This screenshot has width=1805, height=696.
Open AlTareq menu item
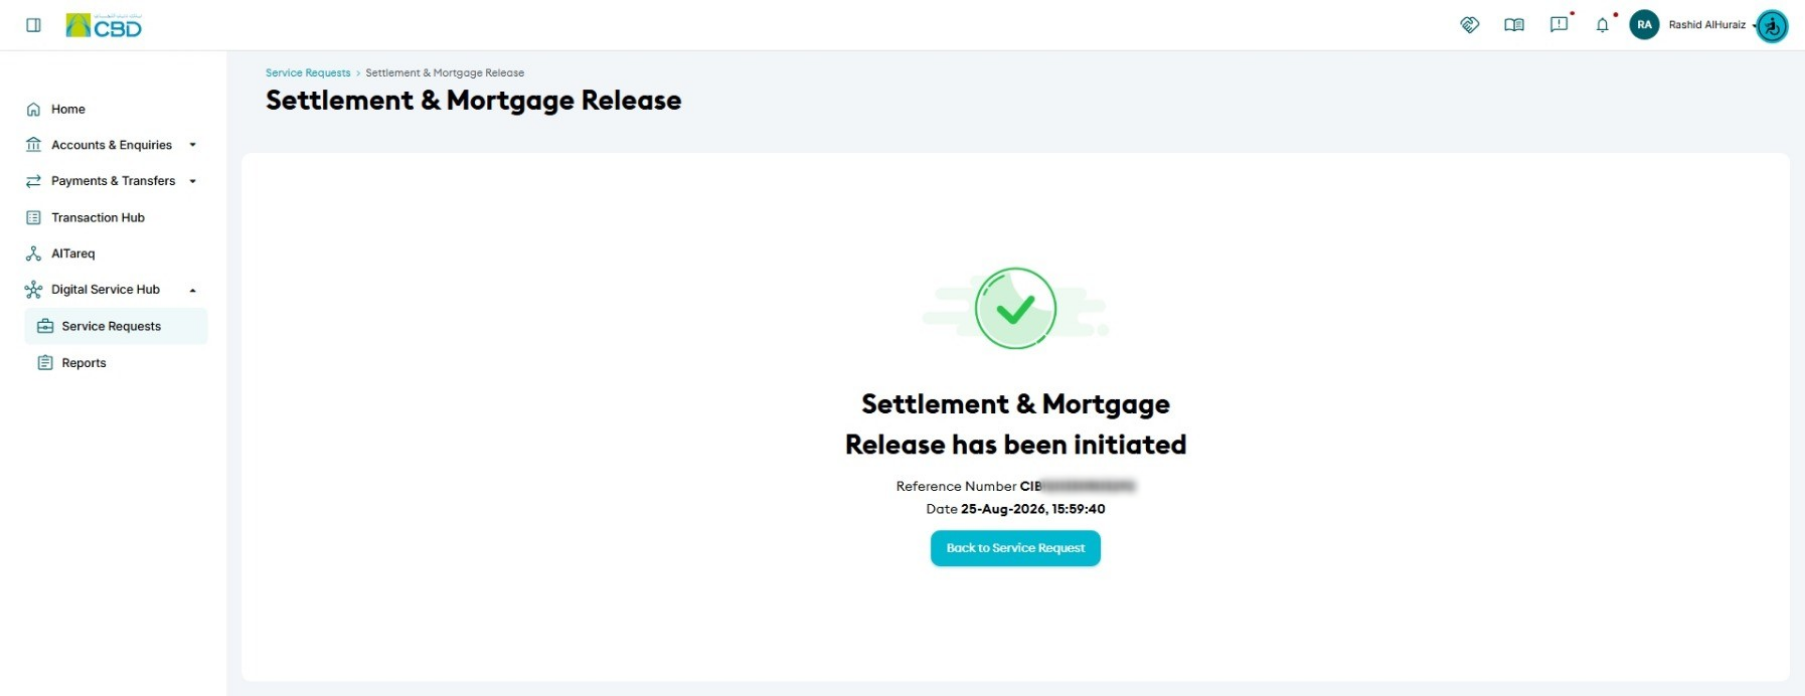pos(73,253)
